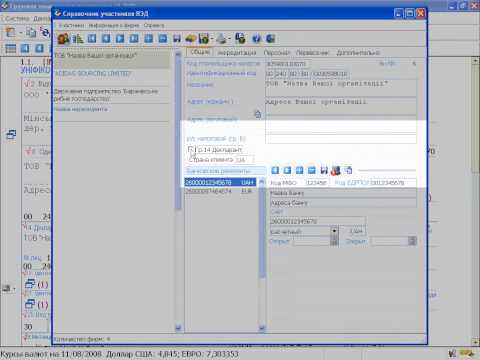Select the EUR bank account row

(221, 191)
